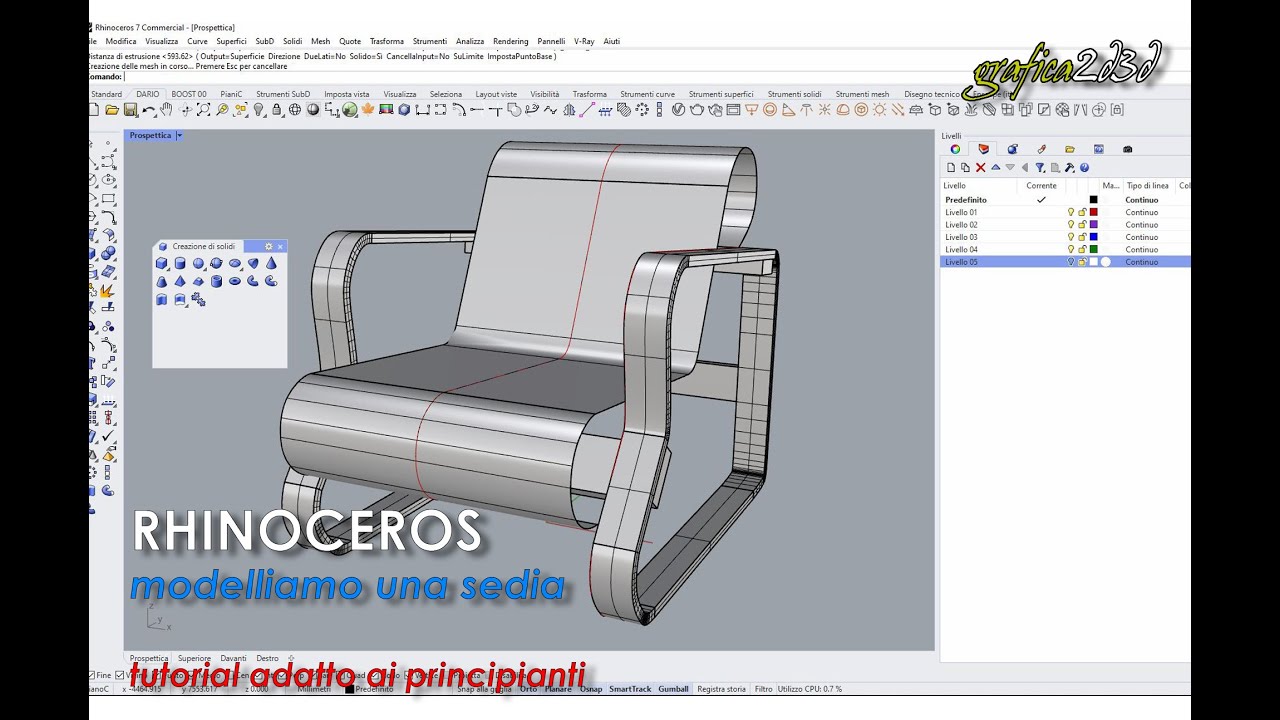Open Creazione di solidi gear options
Screen dimensions: 1280x720
click(268, 246)
